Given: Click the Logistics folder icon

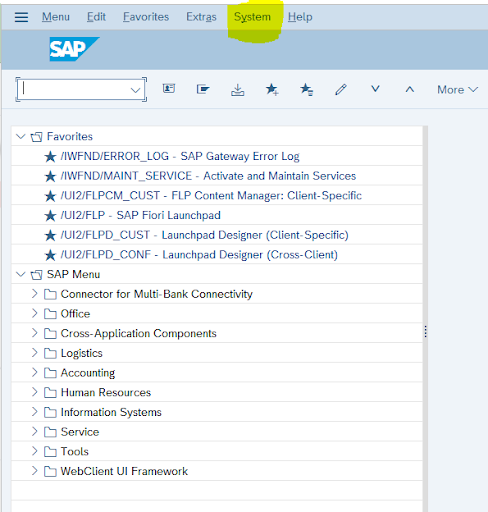Looking at the screenshot, I should point(50,353).
